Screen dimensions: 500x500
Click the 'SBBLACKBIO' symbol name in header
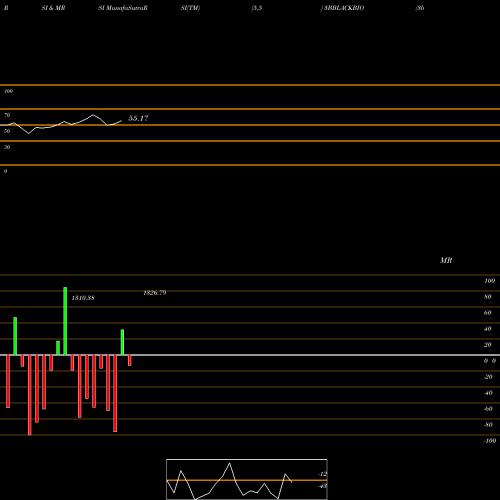click(344, 8)
